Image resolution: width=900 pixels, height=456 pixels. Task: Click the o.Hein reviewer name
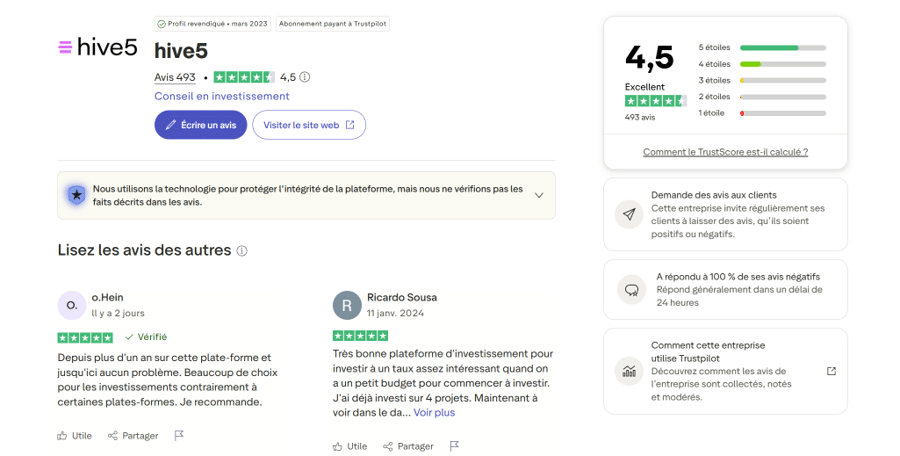pos(107,297)
